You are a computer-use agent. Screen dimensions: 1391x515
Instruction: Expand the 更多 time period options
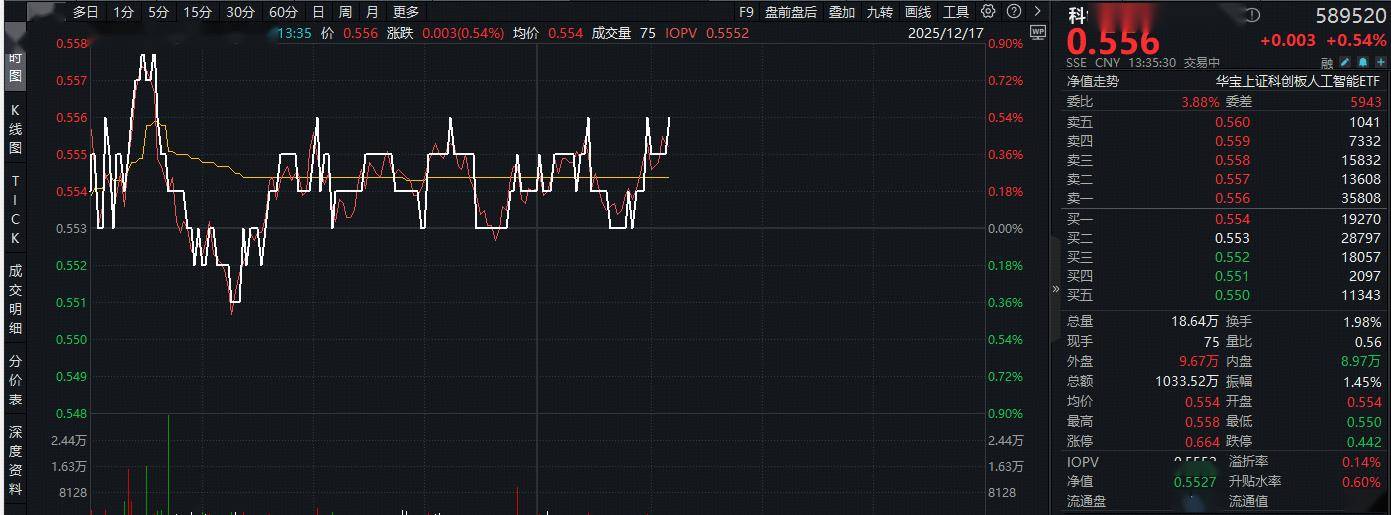click(405, 12)
